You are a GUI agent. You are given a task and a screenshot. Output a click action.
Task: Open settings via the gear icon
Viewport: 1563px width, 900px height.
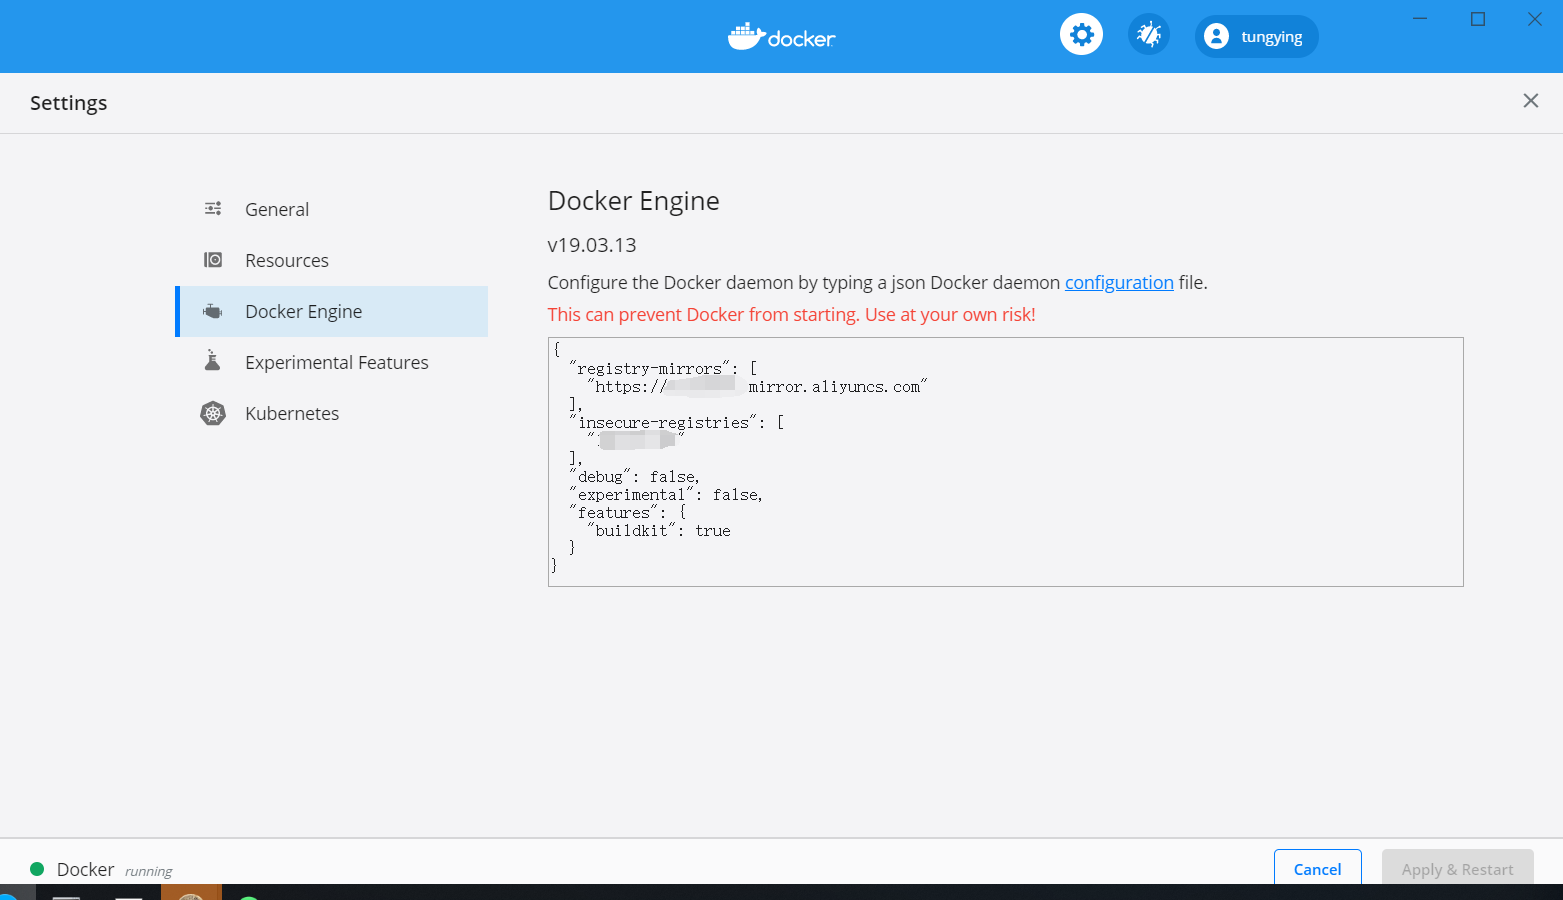coord(1081,35)
